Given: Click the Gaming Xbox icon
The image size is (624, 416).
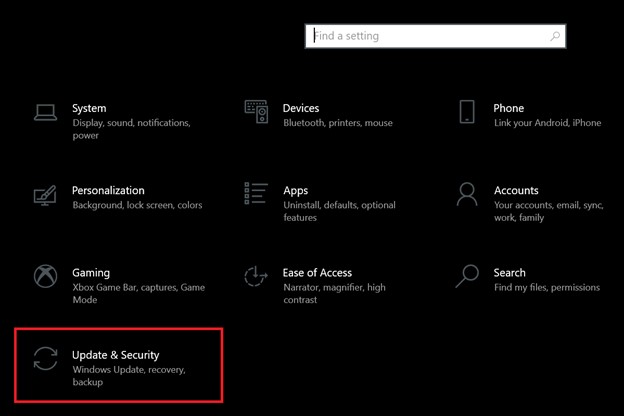Looking at the screenshot, I should pyautogui.click(x=45, y=276).
